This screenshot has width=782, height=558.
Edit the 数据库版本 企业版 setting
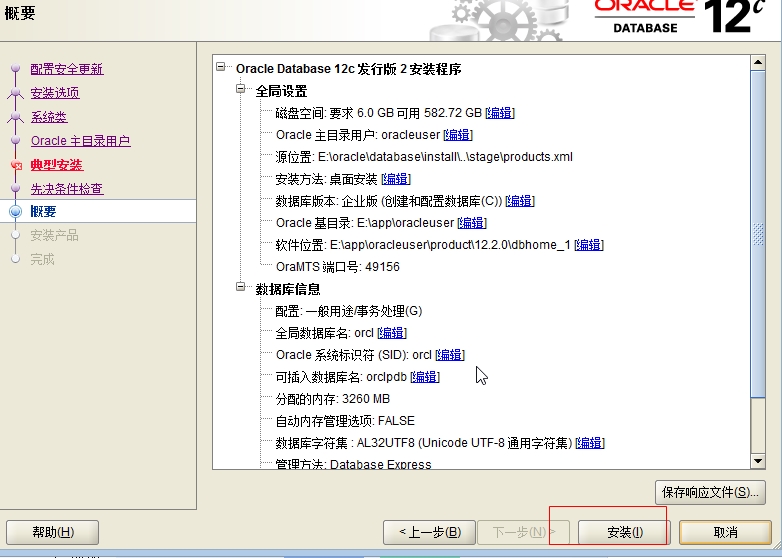point(520,200)
